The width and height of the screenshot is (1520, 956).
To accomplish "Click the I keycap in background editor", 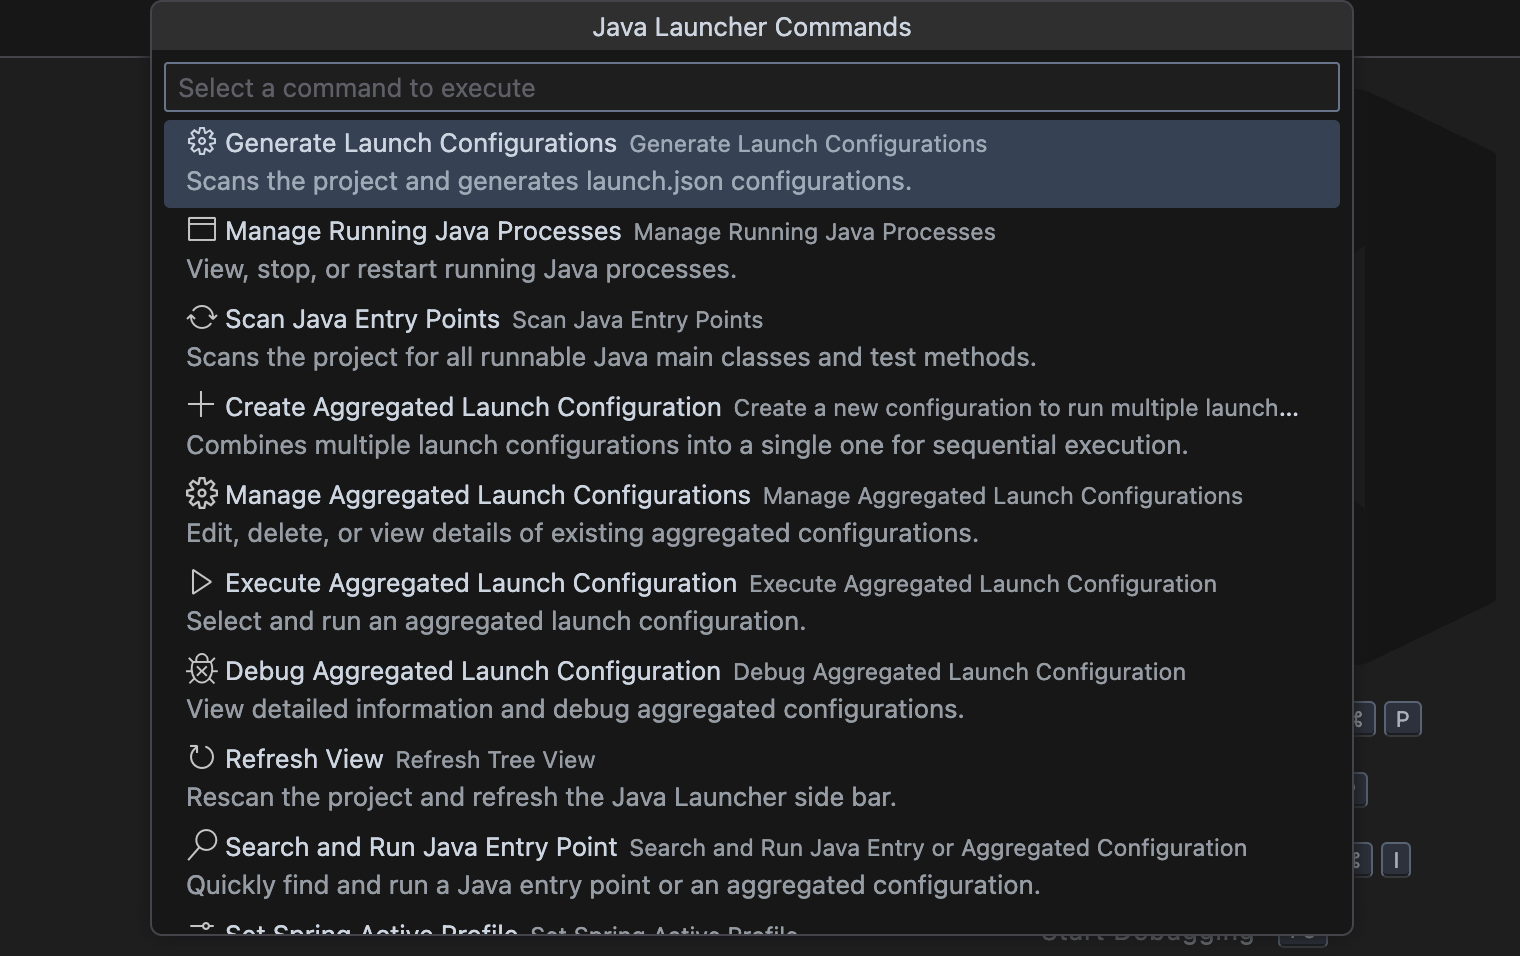I will (1396, 860).
